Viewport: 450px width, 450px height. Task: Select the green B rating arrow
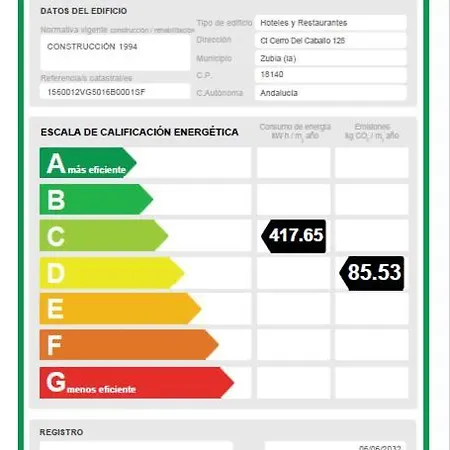96,199
